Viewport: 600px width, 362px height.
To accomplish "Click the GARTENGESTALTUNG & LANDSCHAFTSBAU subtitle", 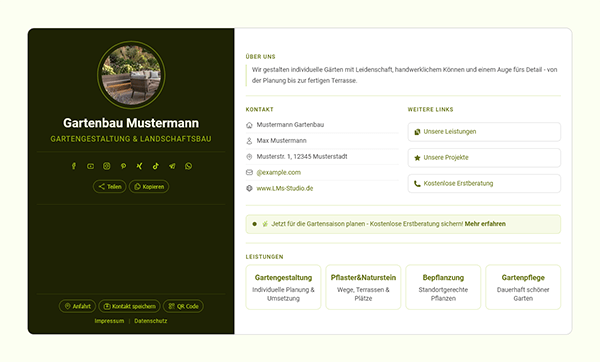I will pyautogui.click(x=131, y=139).
